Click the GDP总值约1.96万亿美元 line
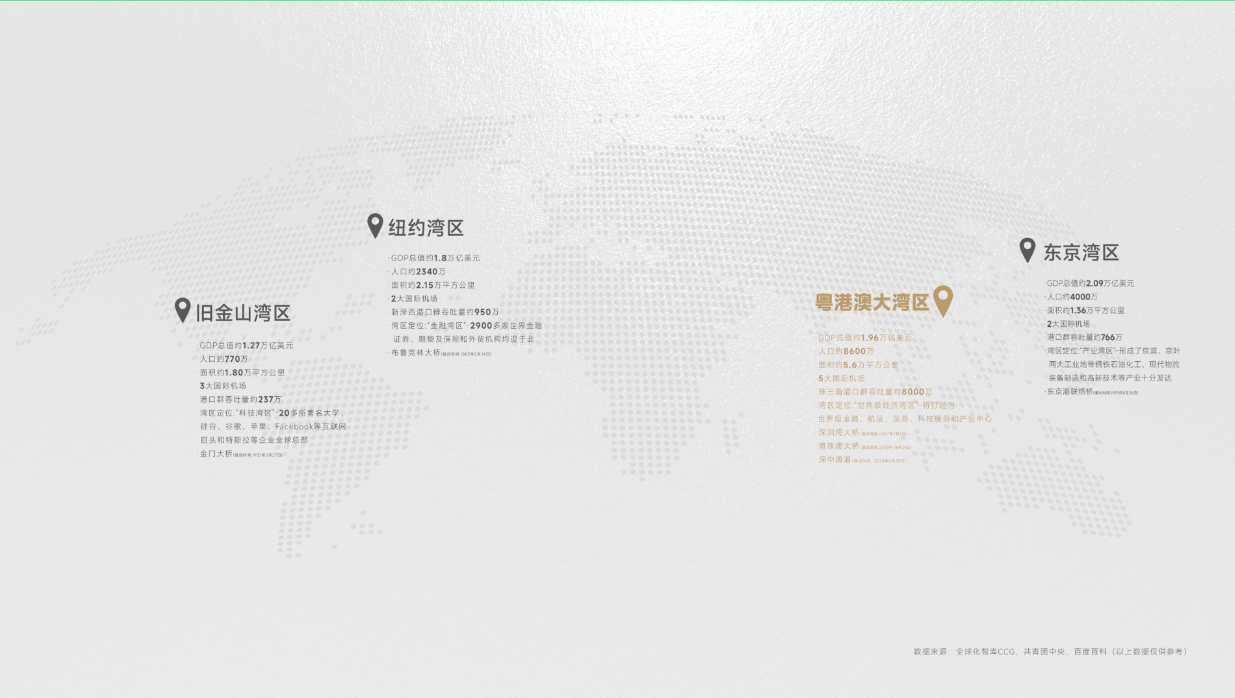 (865, 338)
